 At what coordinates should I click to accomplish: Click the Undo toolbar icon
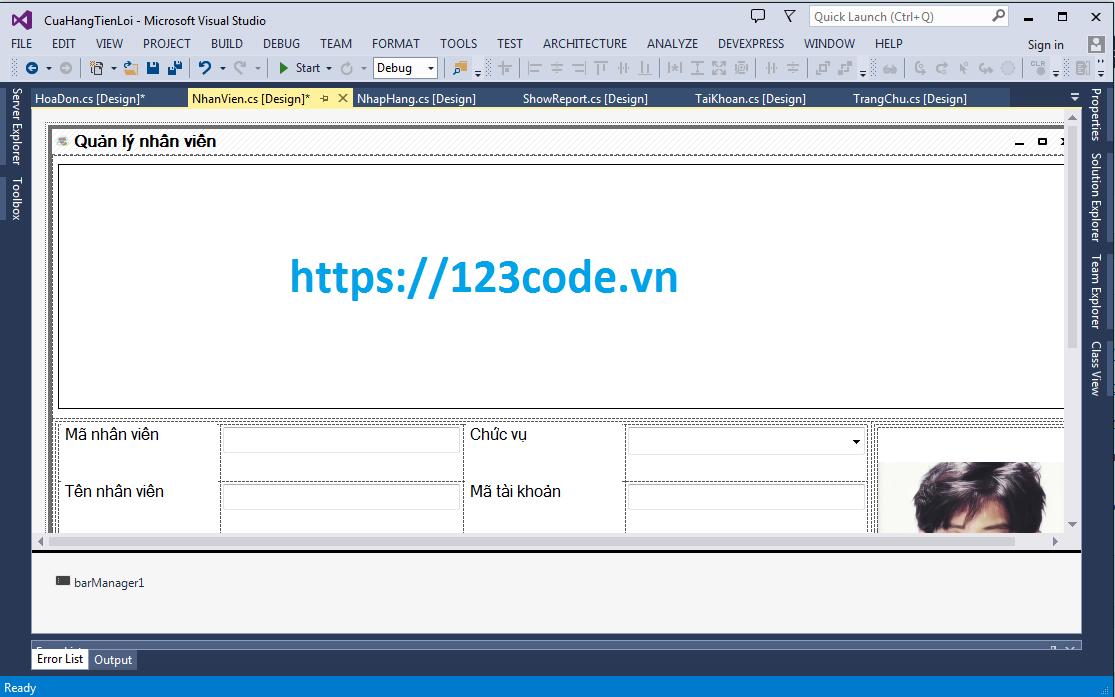coord(206,68)
